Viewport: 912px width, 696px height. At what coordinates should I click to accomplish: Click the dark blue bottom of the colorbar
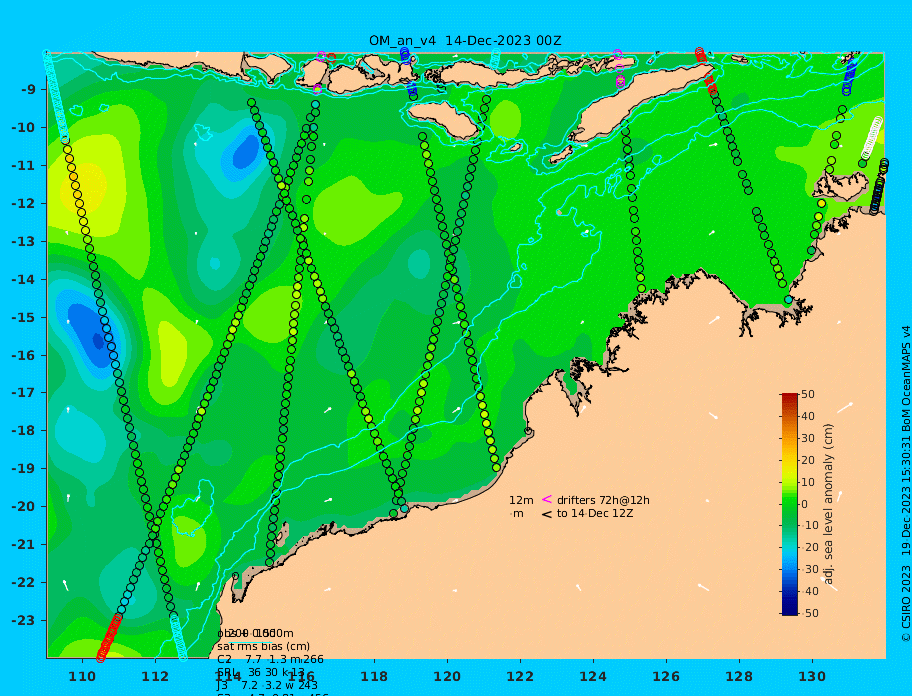pos(789,611)
